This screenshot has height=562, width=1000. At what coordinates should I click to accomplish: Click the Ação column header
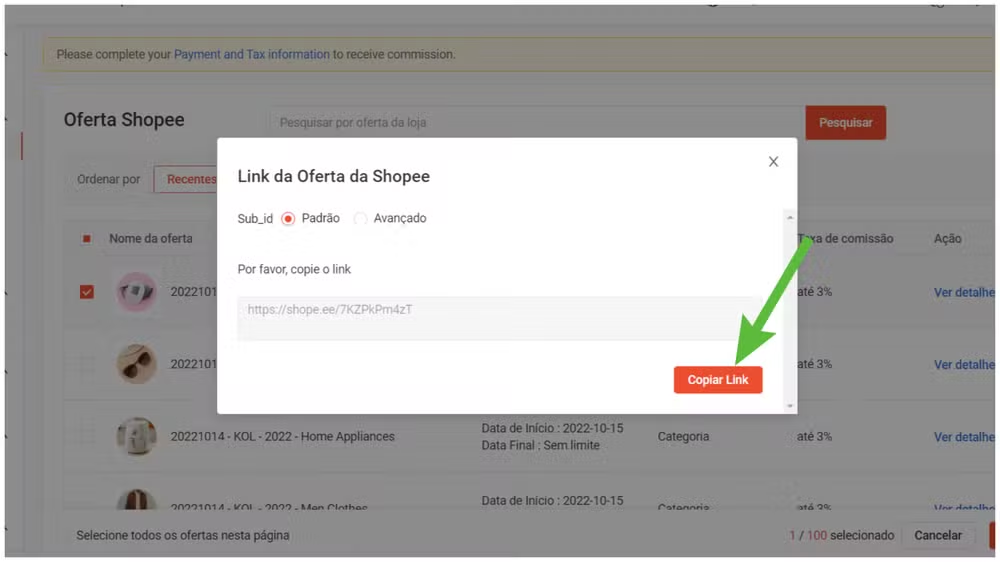coord(947,239)
